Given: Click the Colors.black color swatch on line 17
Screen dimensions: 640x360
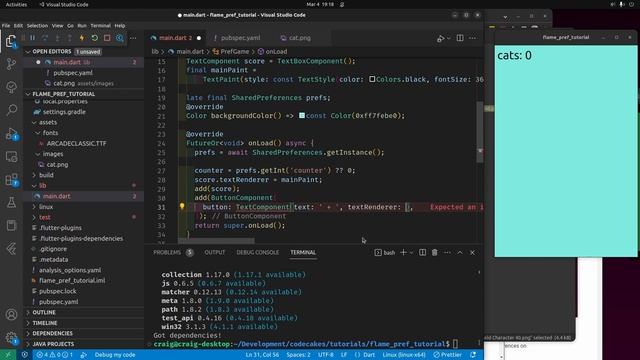Looking at the screenshot, I should [372, 79].
